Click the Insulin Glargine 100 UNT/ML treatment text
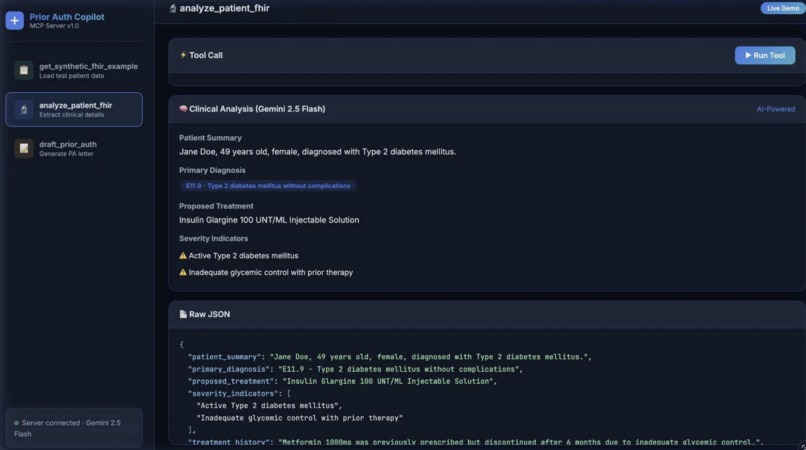806x450 pixels. [269, 220]
